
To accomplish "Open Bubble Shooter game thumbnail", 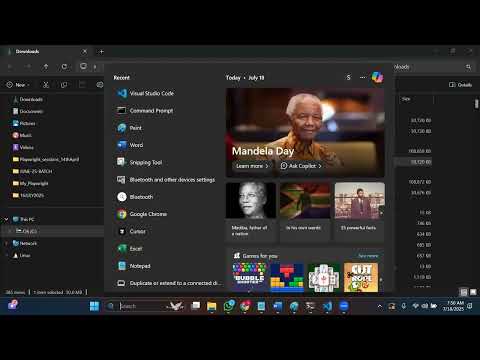I will pos(249,277).
